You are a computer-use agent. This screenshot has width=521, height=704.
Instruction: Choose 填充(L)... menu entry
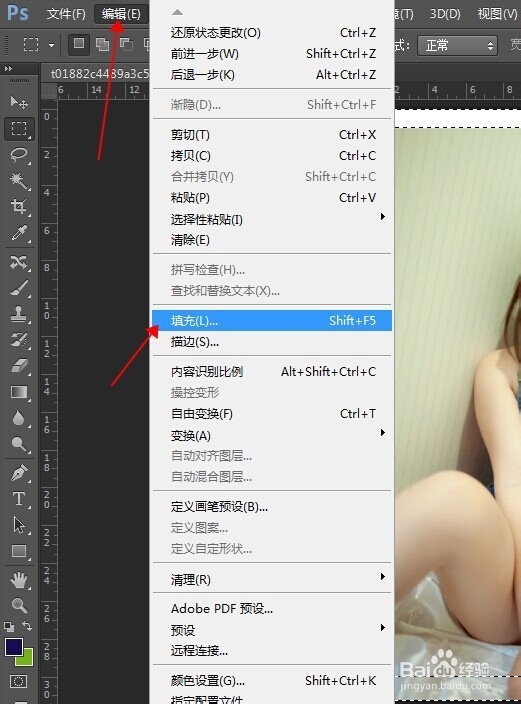pyautogui.click(x=272, y=321)
